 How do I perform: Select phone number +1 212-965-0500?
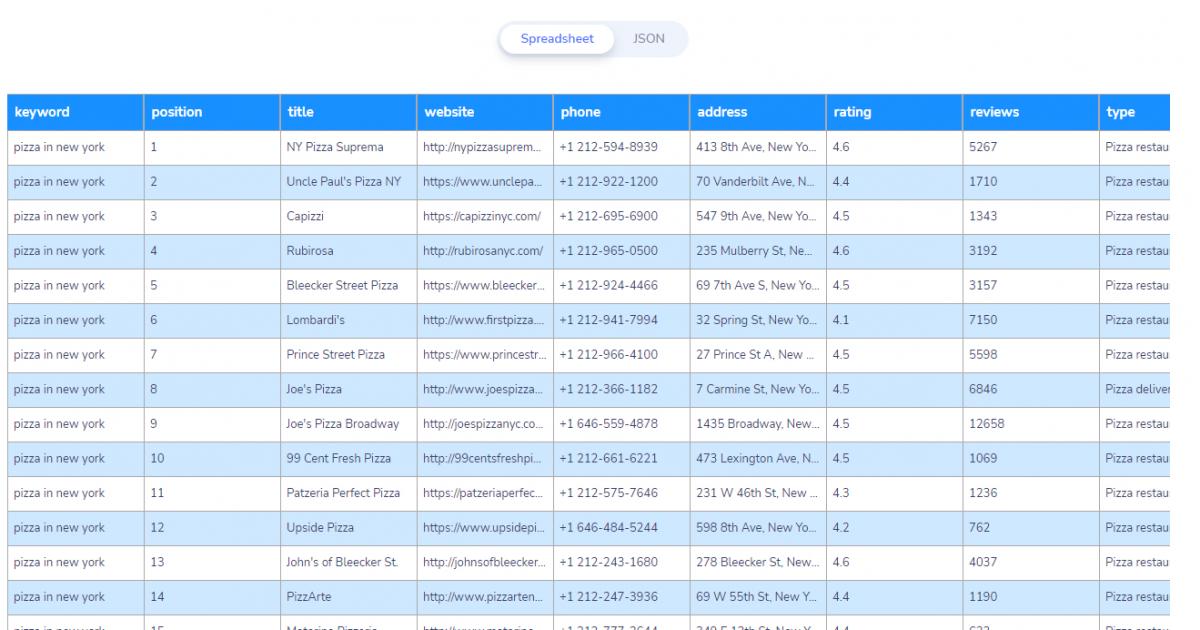[621, 251]
